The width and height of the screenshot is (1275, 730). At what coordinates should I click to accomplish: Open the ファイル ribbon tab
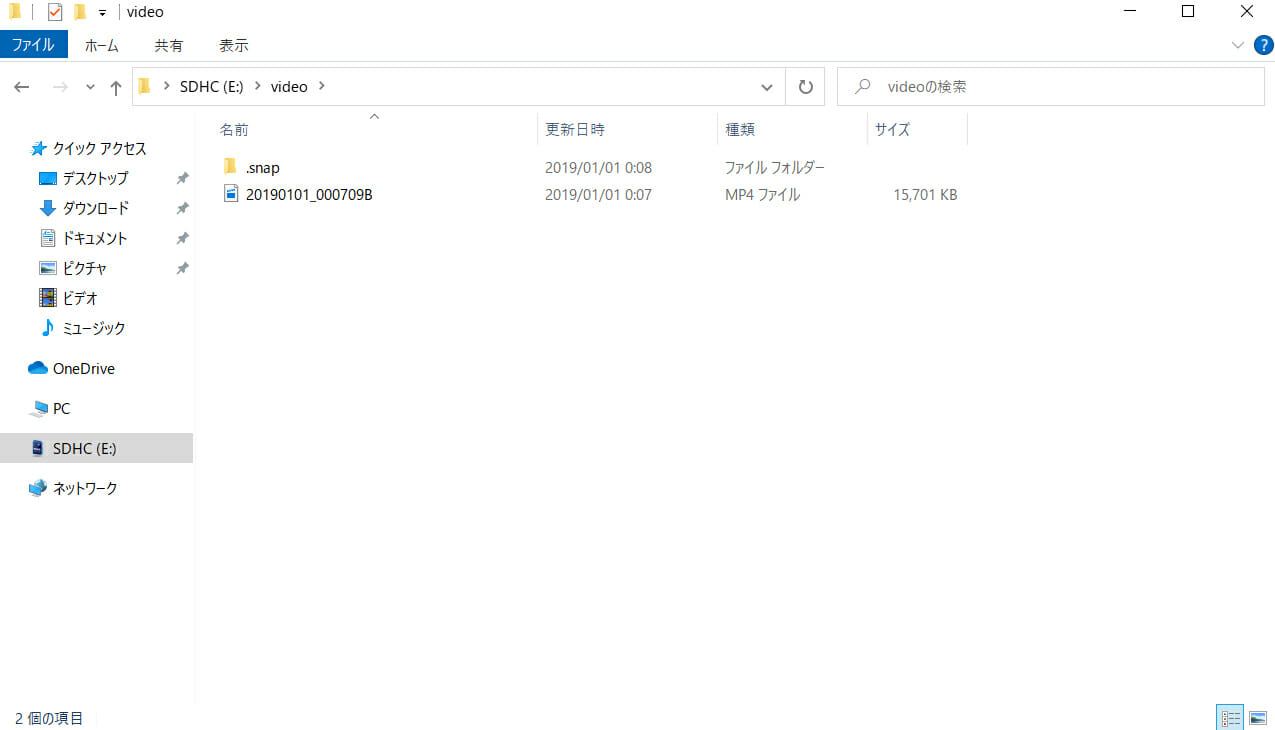coord(34,45)
